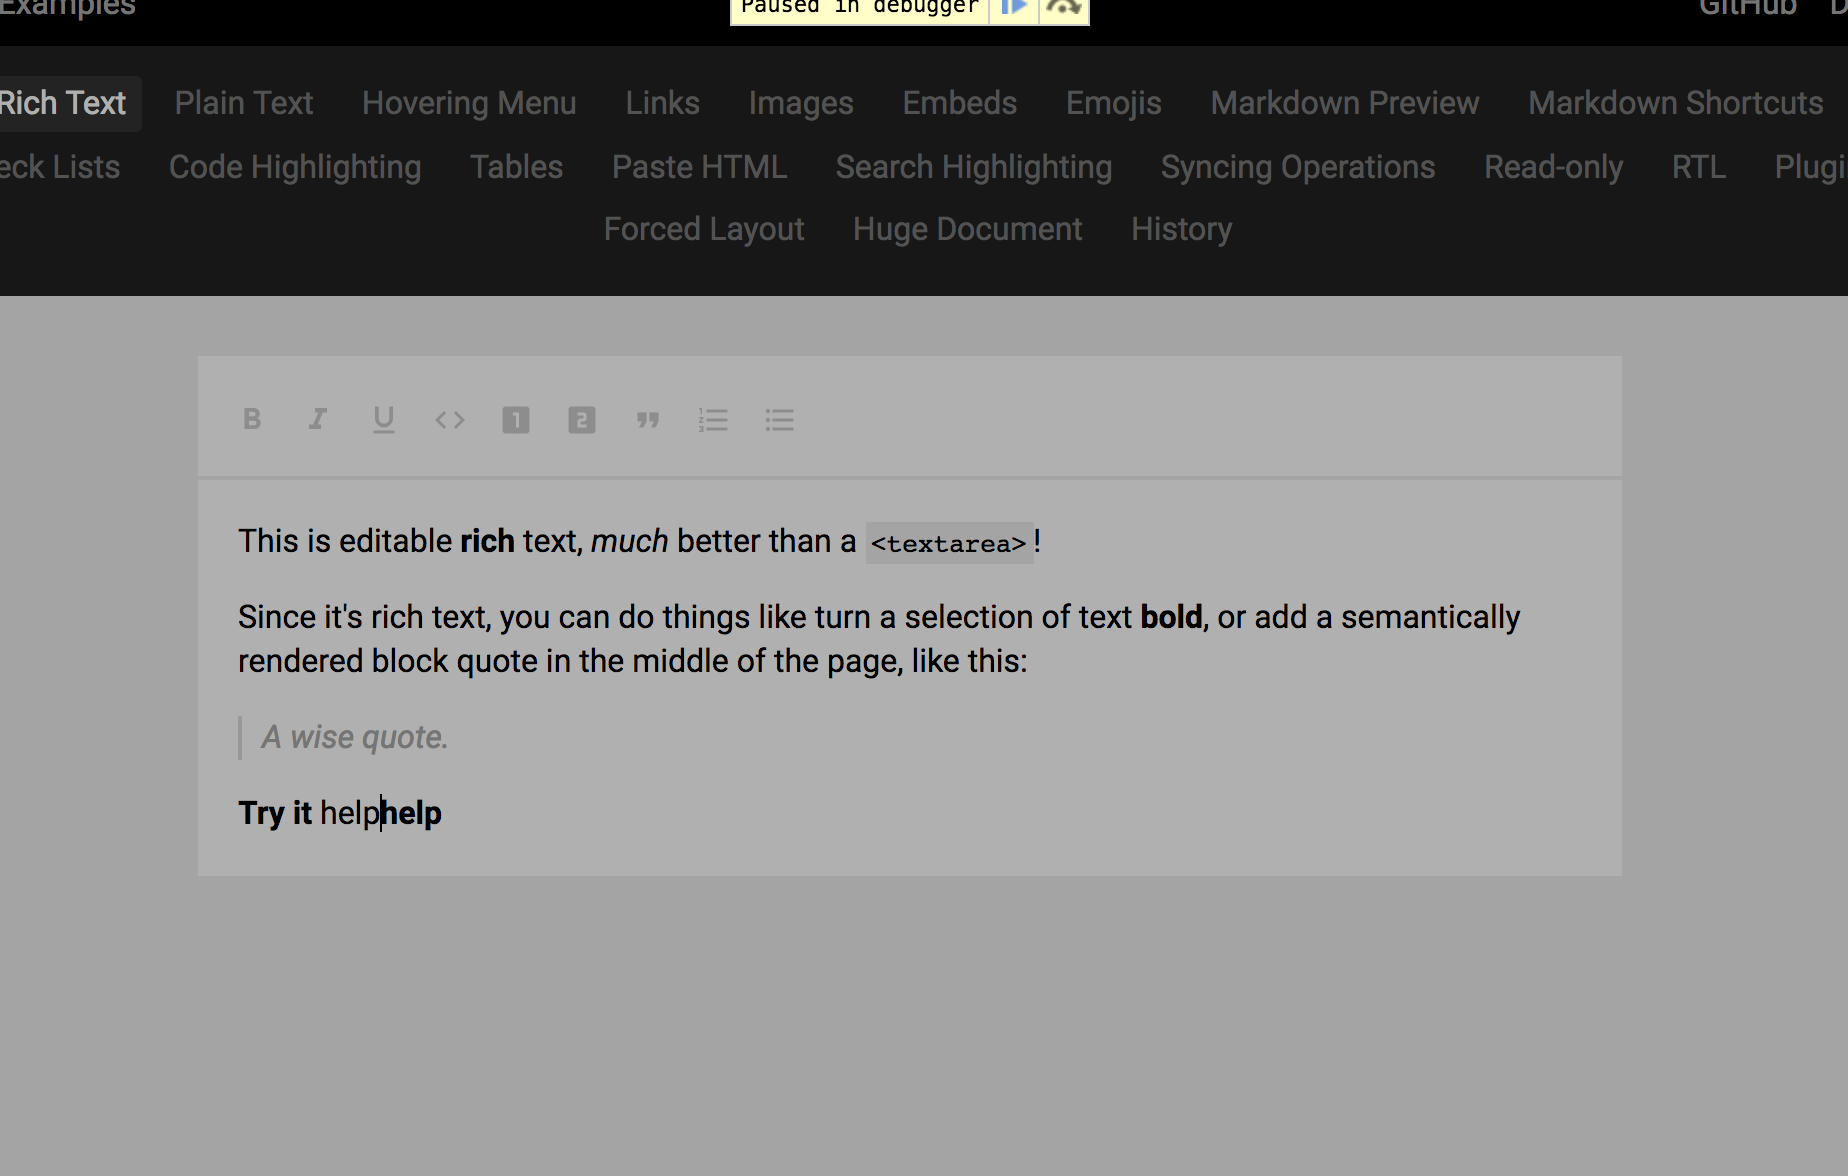
Task: Switch to the Embeds example
Action: 960,103
